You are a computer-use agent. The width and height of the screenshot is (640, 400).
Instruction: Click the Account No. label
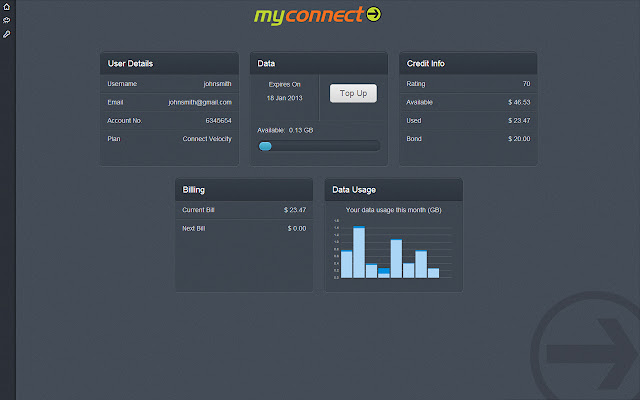coord(124,120)
